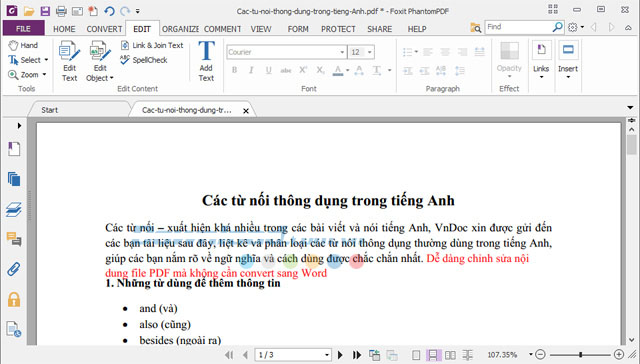The height and width of the screenshot is (364, 640).
Task: Open the SHARE ribbon tab
Action: 380,29
